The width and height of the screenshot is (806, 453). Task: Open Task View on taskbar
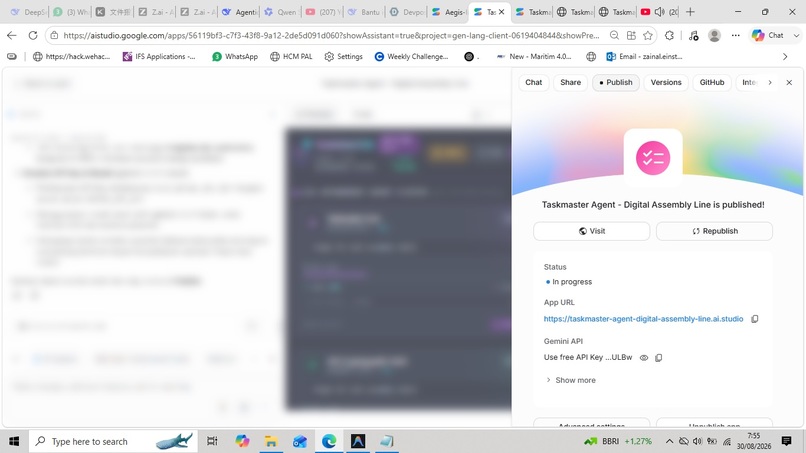point(212,441)
